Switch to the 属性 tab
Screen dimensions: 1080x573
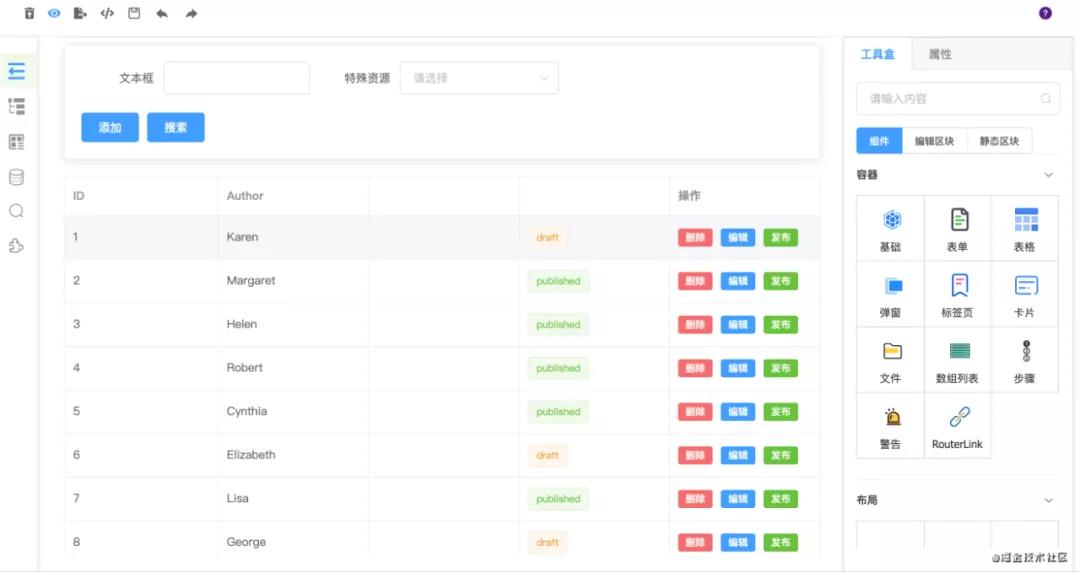click(940, 54)
